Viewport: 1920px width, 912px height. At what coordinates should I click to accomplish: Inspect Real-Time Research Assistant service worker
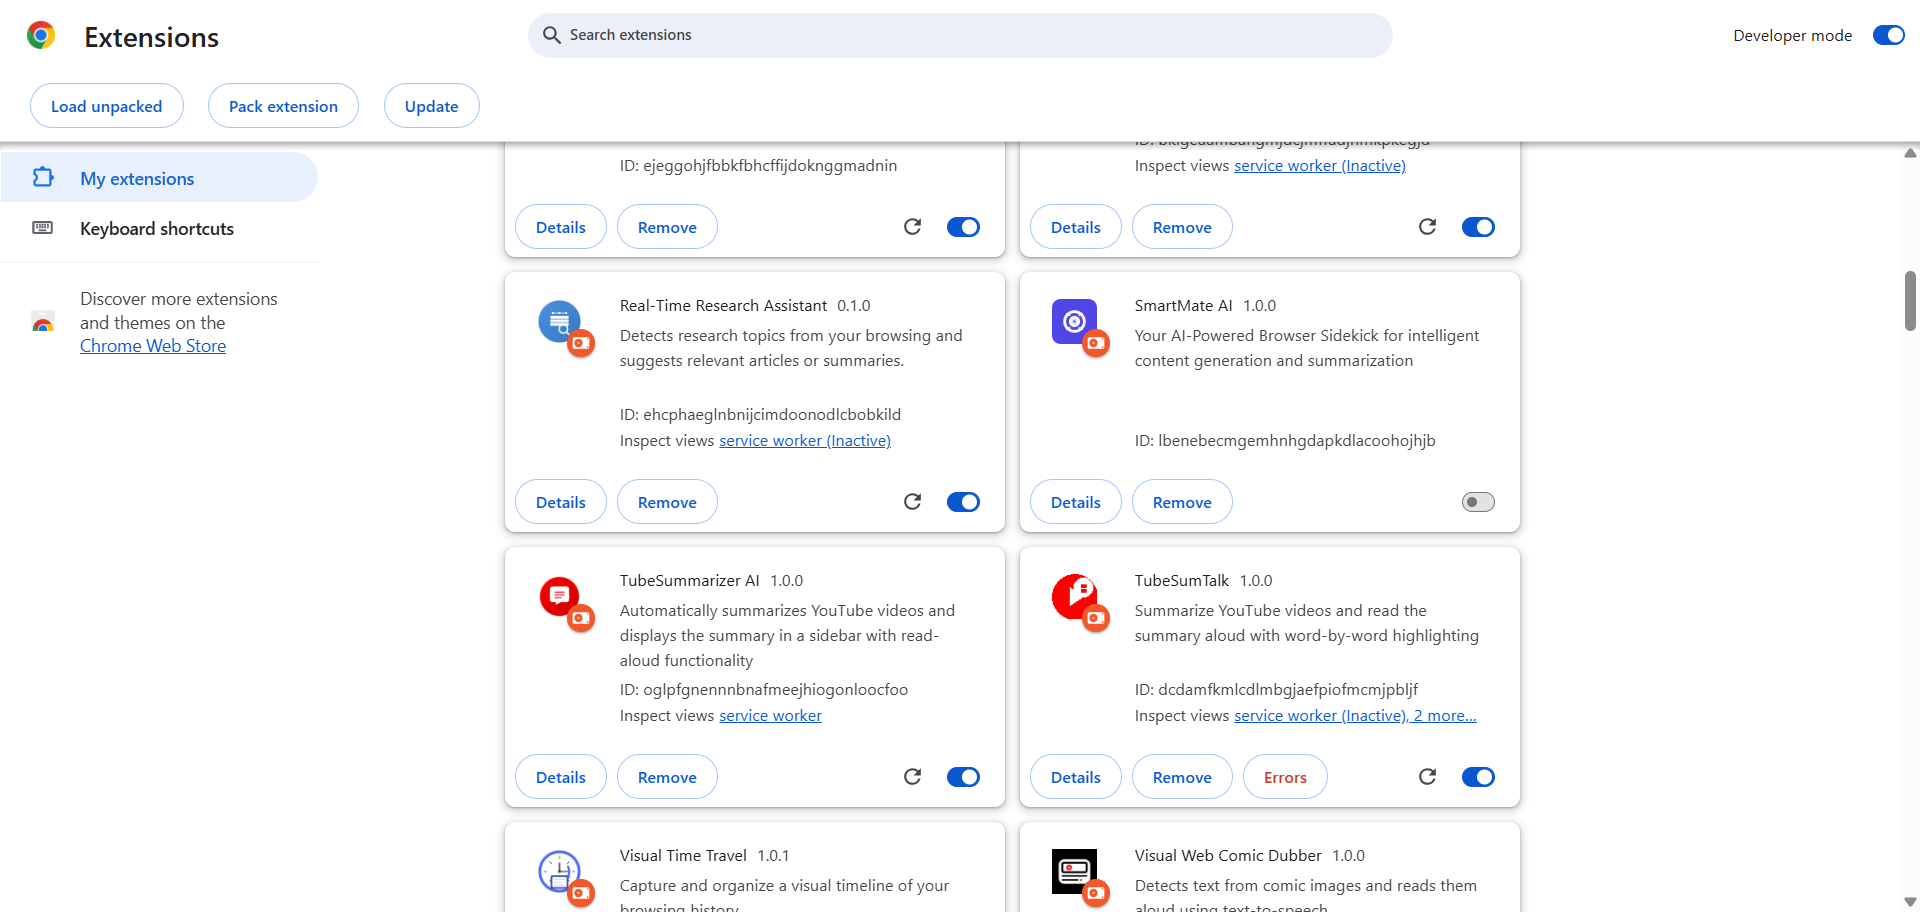805,441
